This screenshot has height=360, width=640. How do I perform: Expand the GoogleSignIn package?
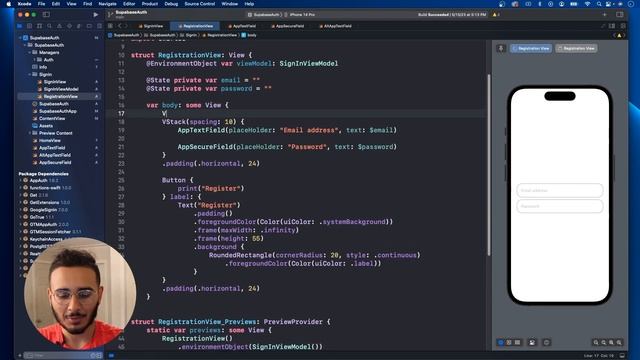pos(20,210)
